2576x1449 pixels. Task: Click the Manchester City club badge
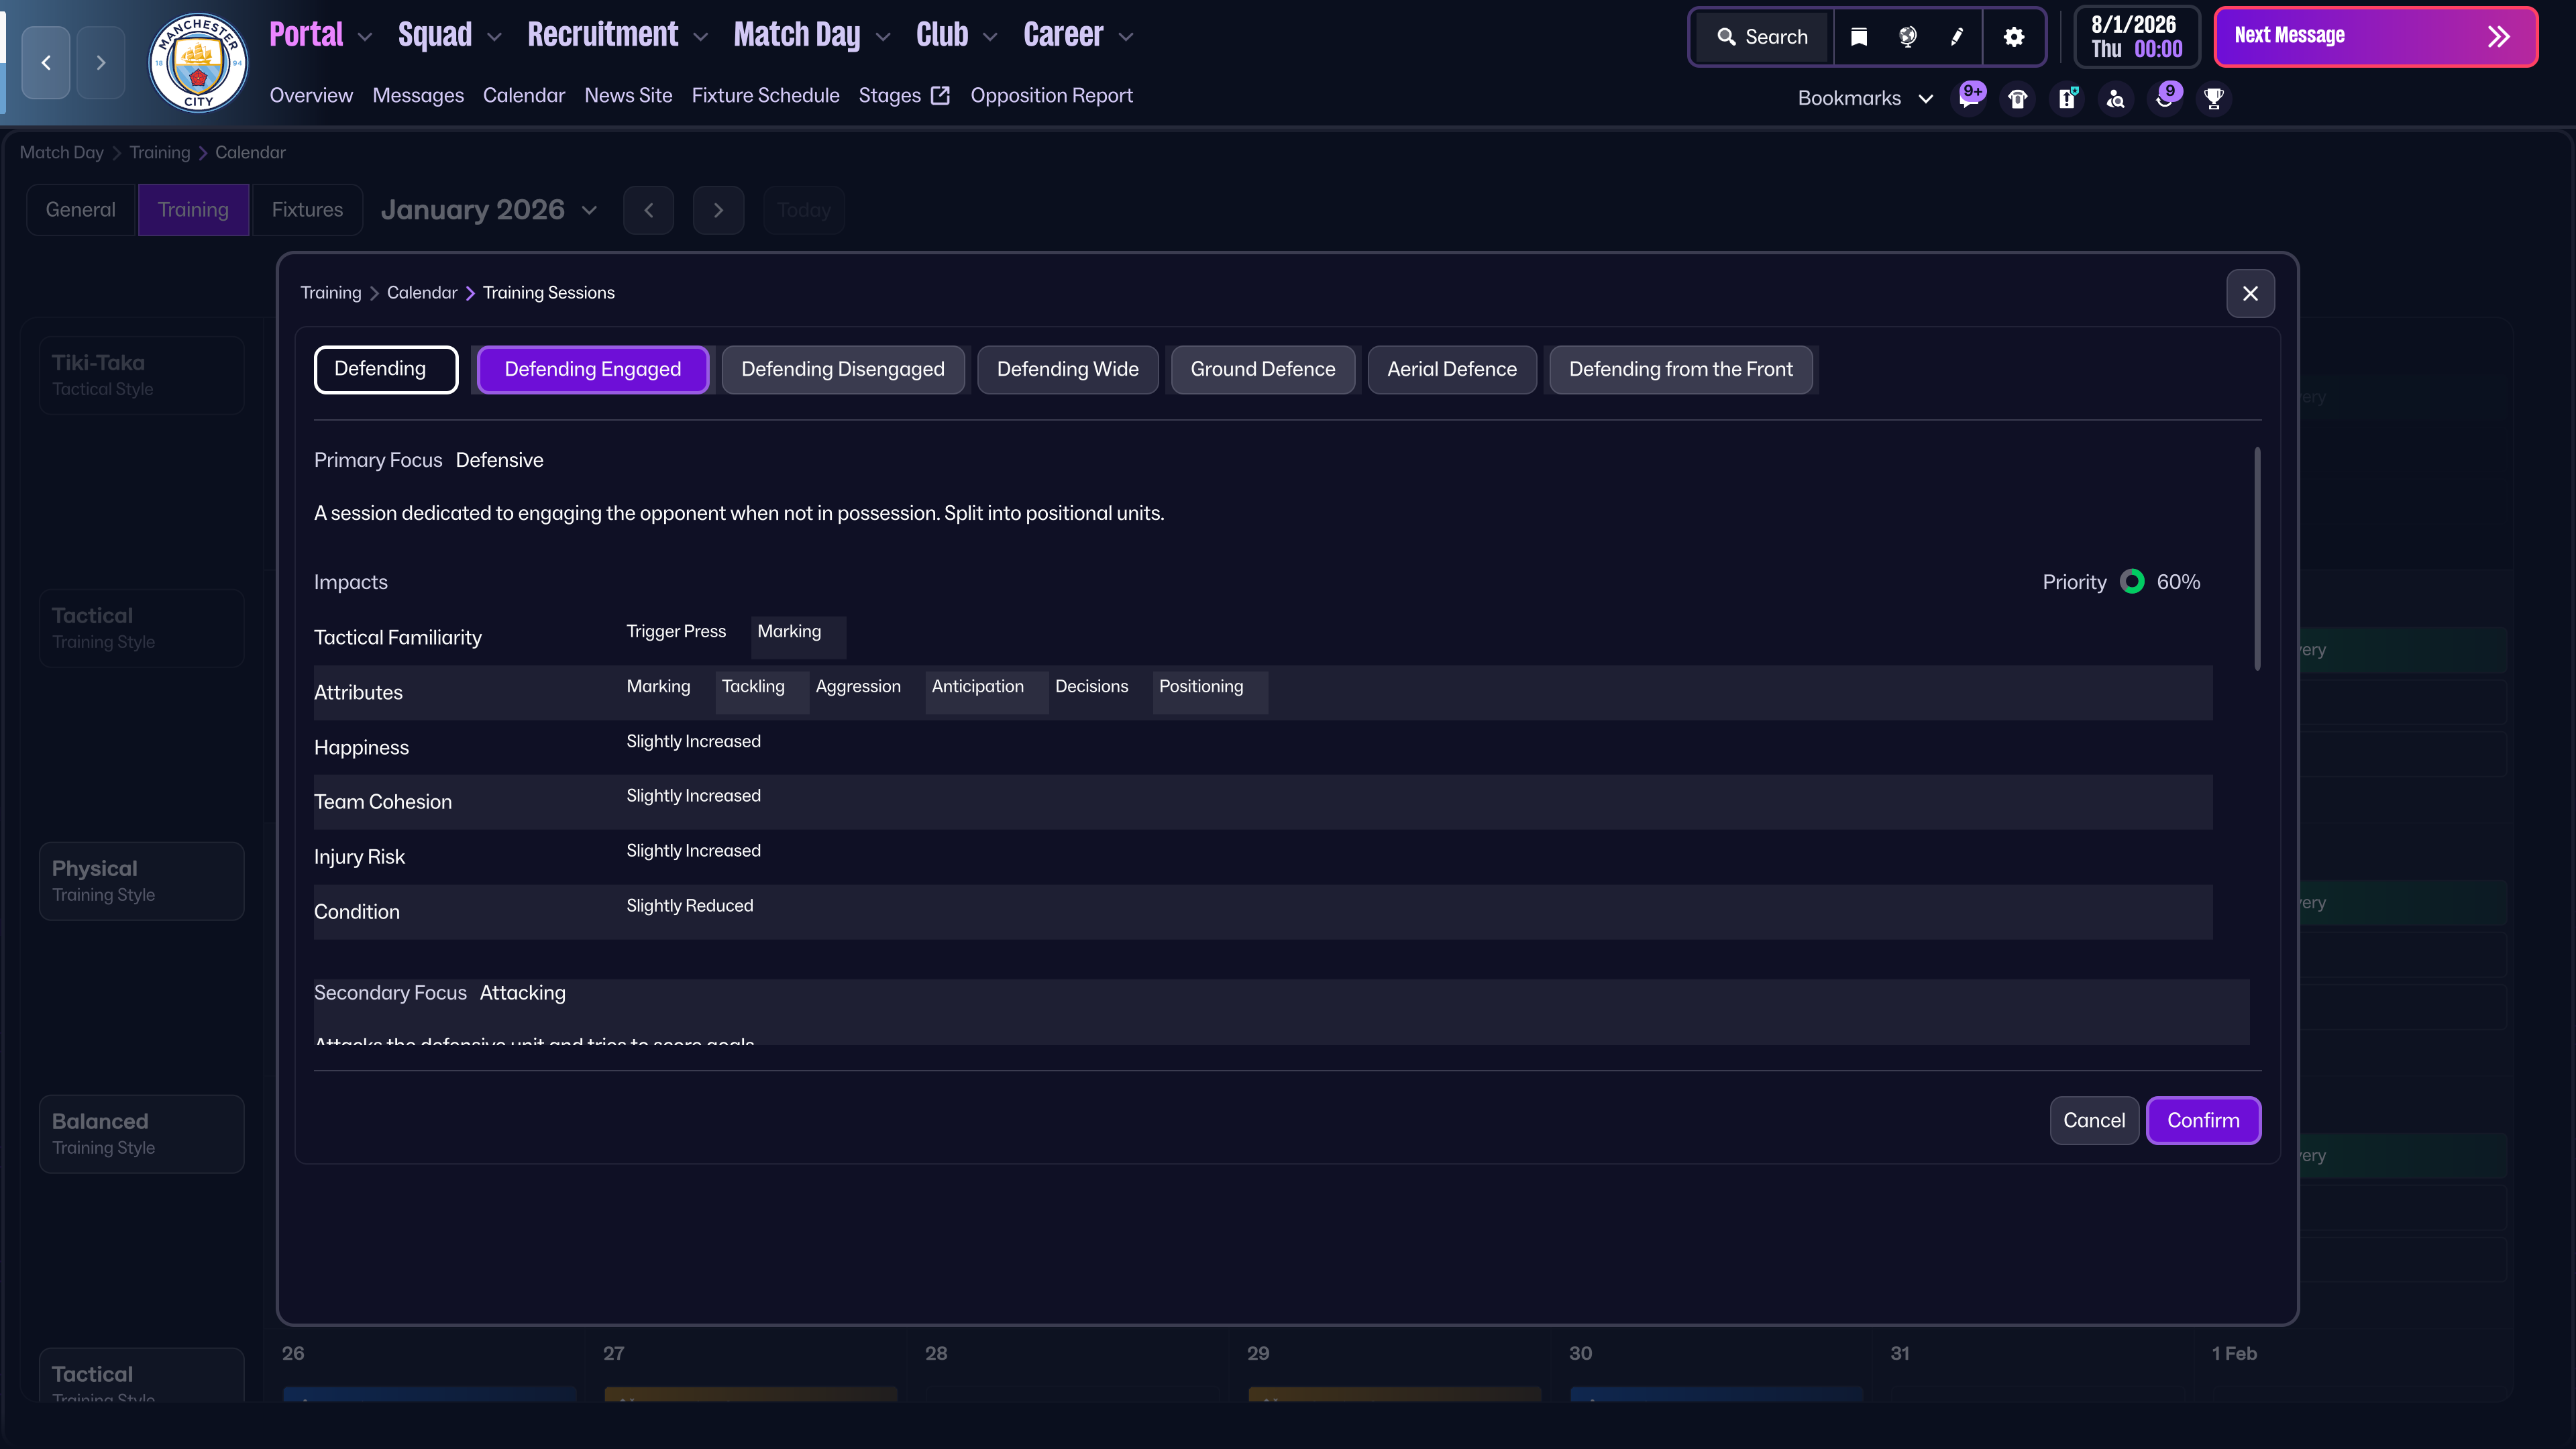point(198,63)
